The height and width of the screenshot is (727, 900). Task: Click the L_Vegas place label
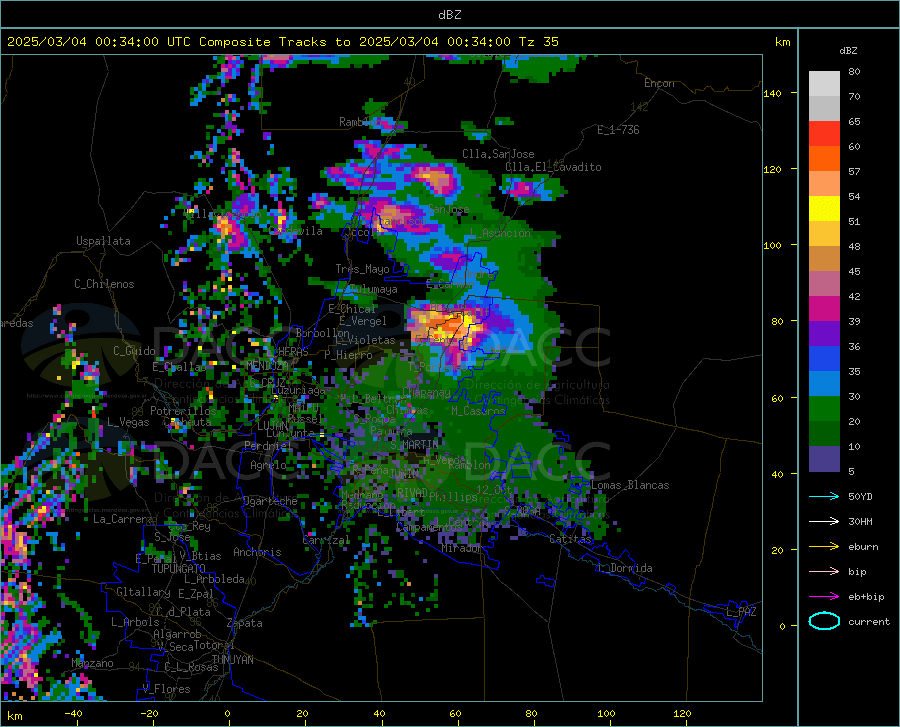point(128,422)
